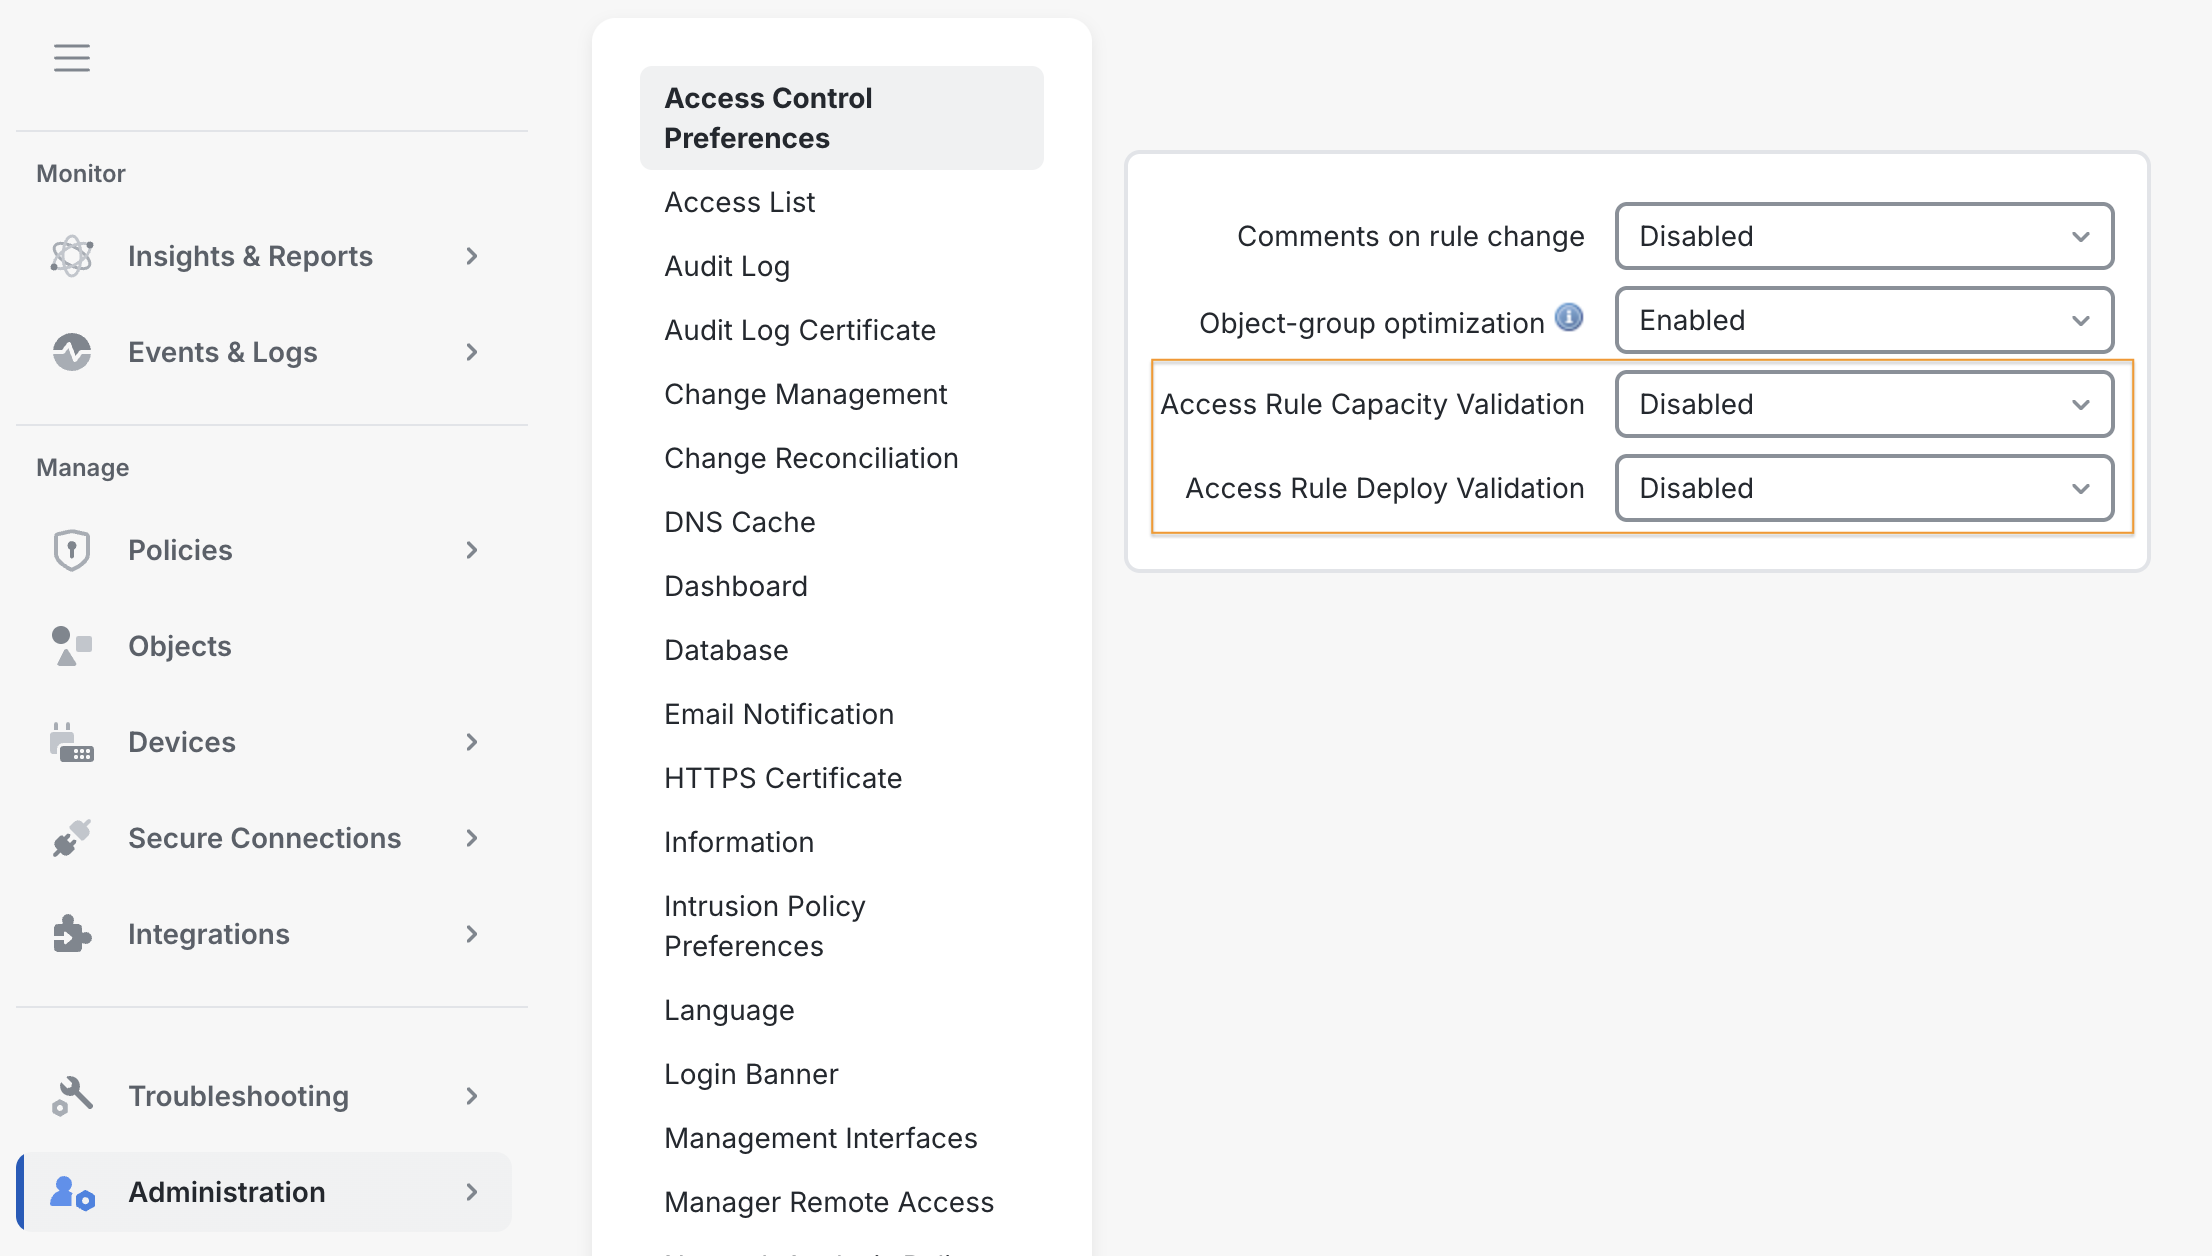Click the Object-group optimization info icon
The width and height of the screenshot is (2212, 1256).
coord(1569,318)
